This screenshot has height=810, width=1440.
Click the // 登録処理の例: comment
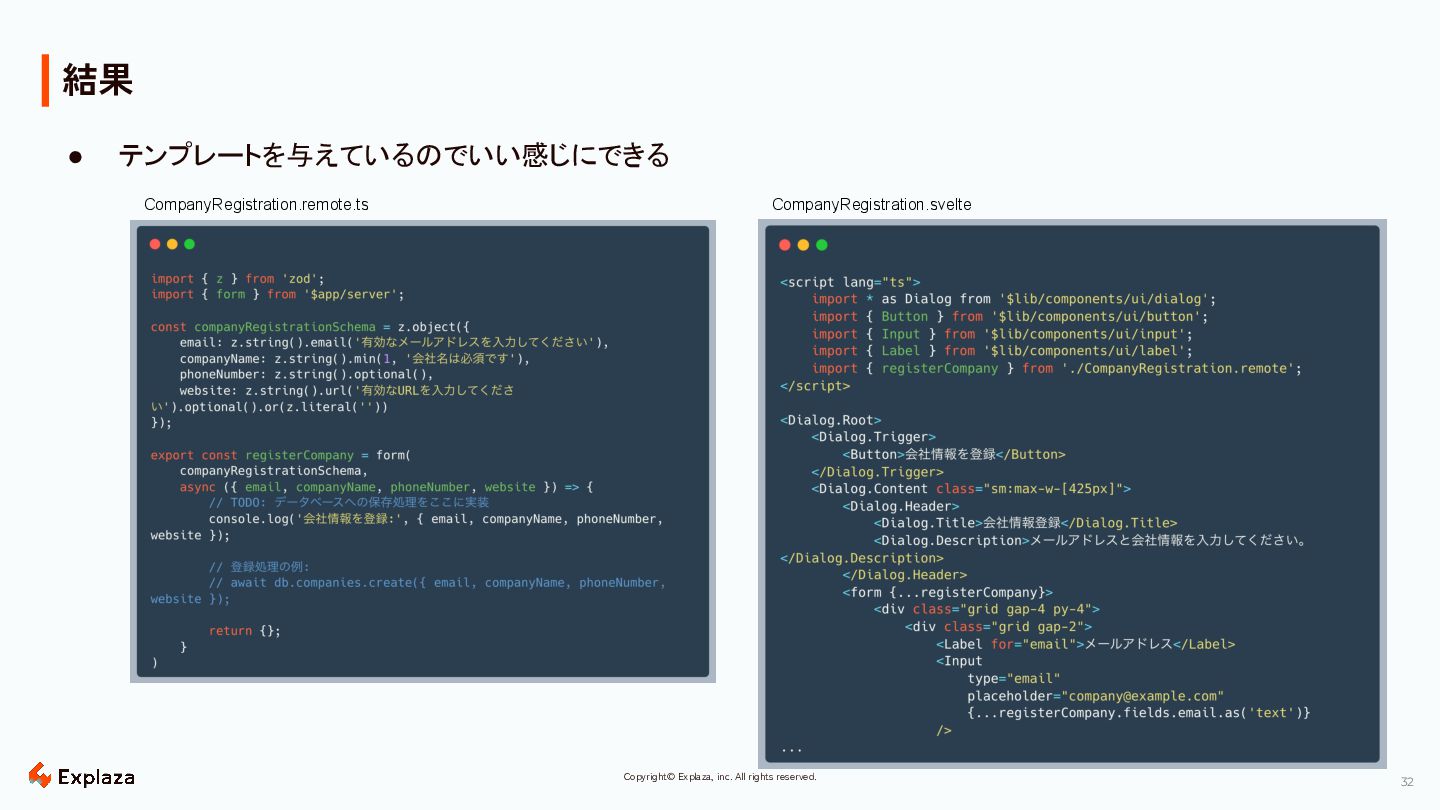[259, 566]
